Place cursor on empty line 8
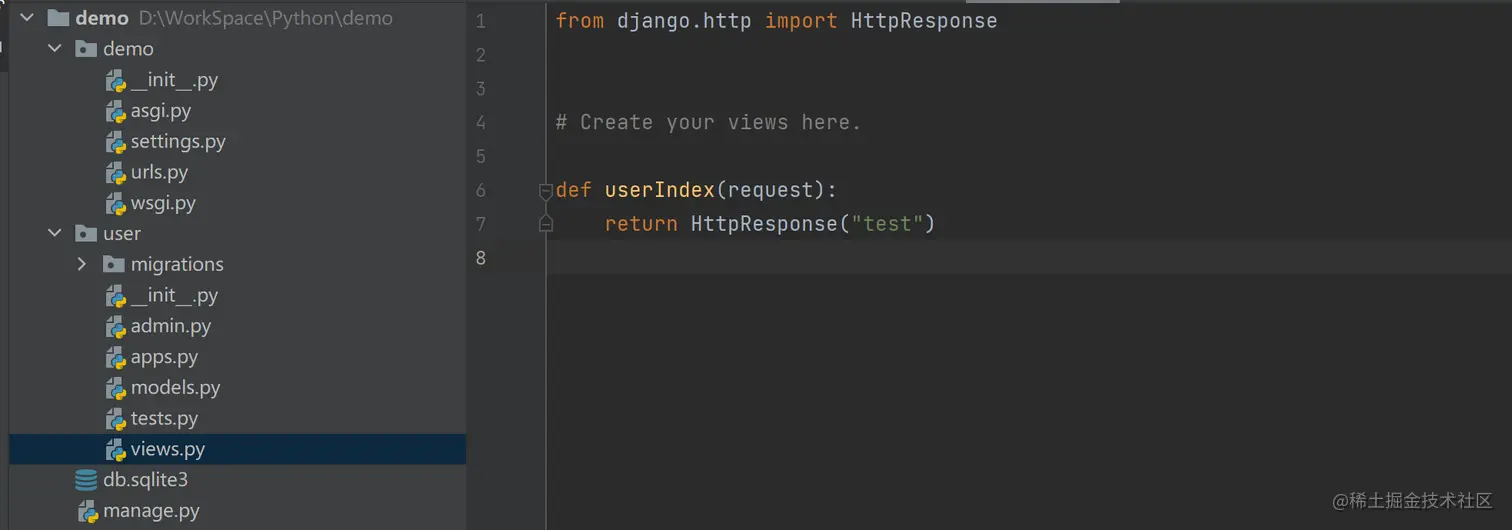This screenshot has width=1512, height=530. pyautogui.click(x=1029, y=258)
